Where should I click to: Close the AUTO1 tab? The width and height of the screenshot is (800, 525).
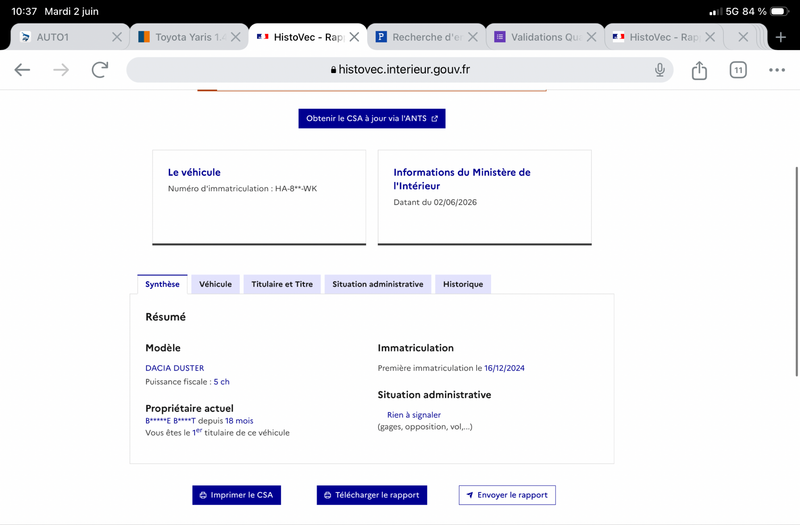pyautogui.click(x=117, y=37)
